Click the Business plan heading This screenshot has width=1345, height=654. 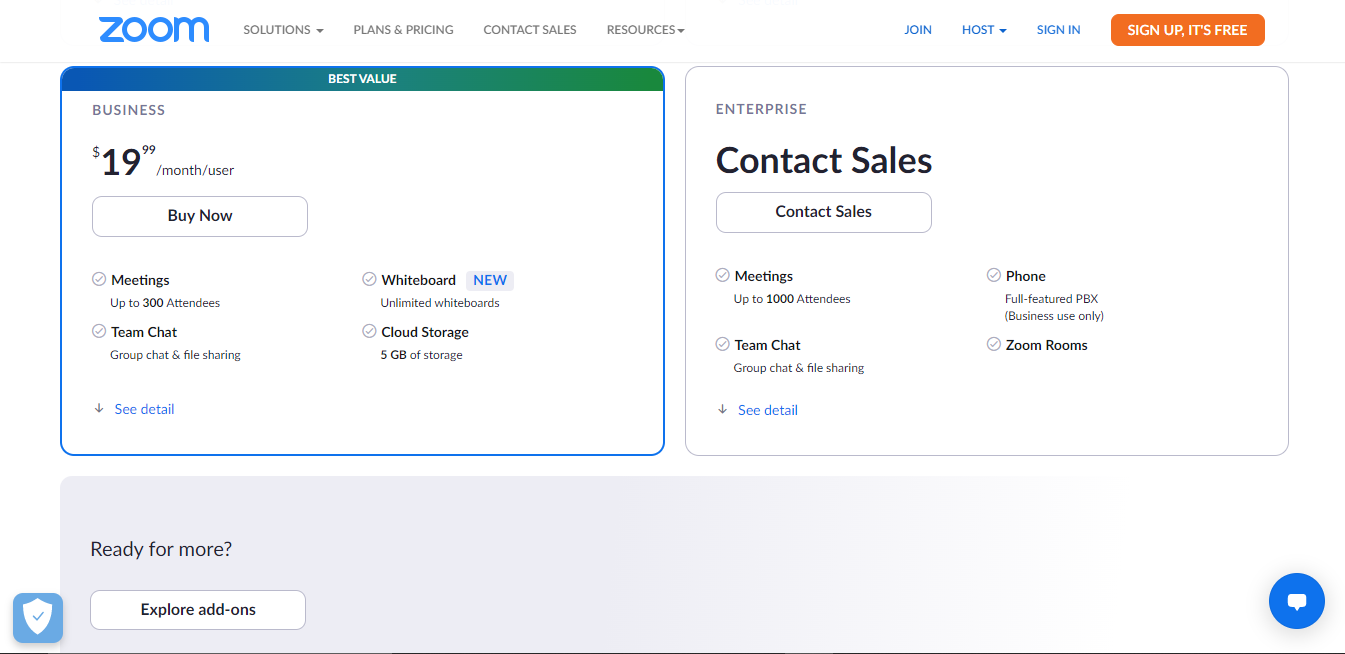(129, 110)
